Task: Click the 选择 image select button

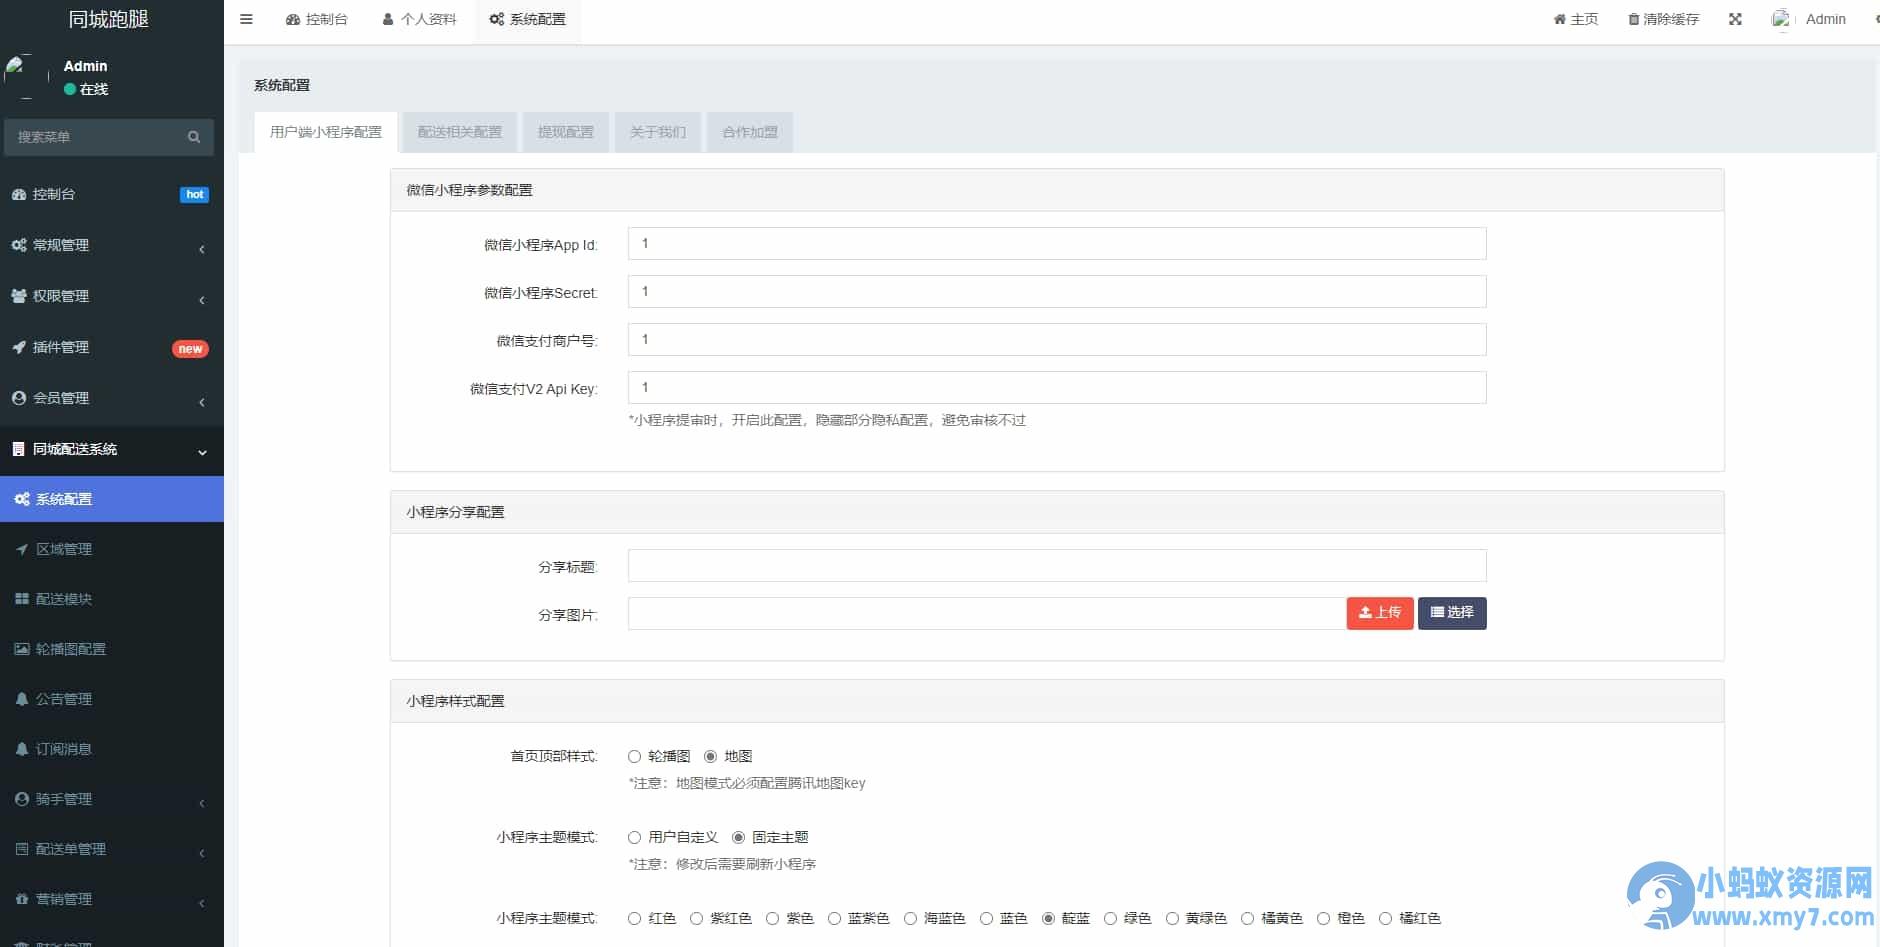Action: coord(1452,613)
